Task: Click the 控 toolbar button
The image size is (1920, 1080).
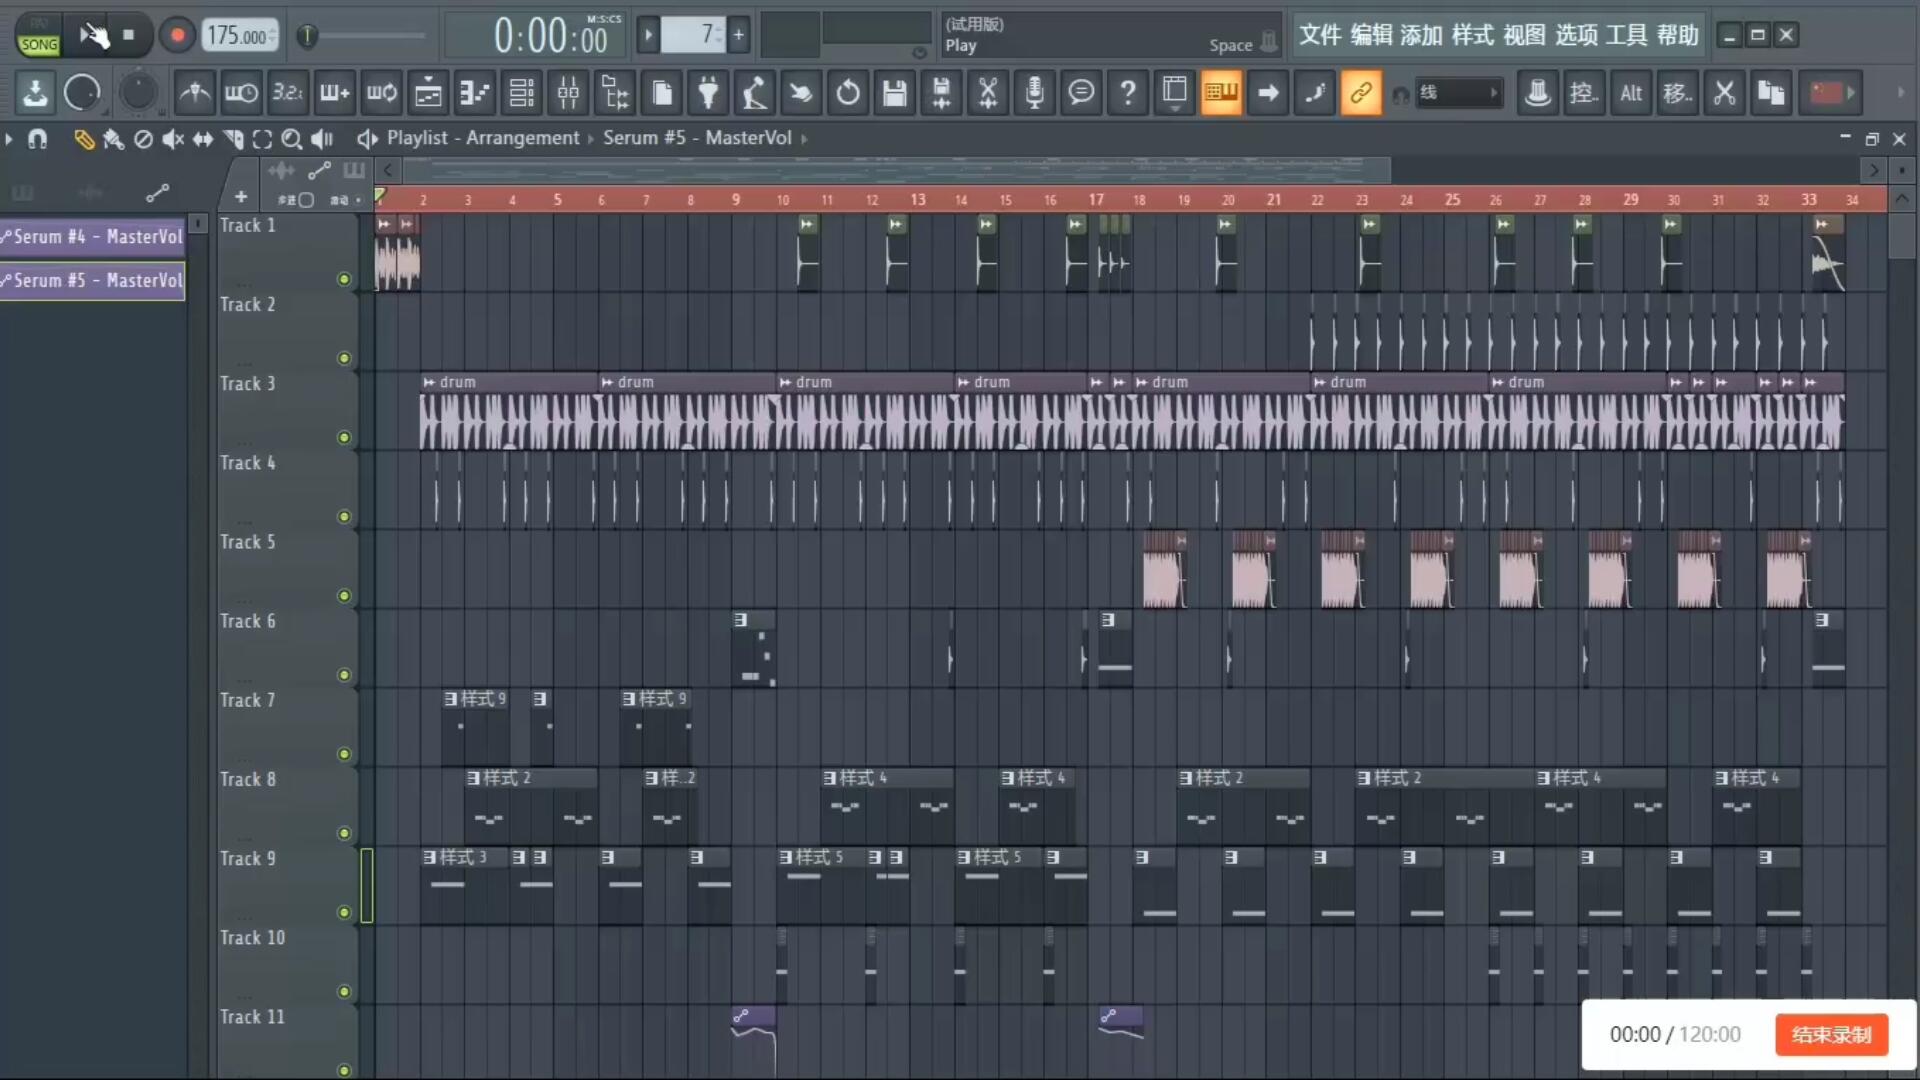Action: (x=1584, y=93)
